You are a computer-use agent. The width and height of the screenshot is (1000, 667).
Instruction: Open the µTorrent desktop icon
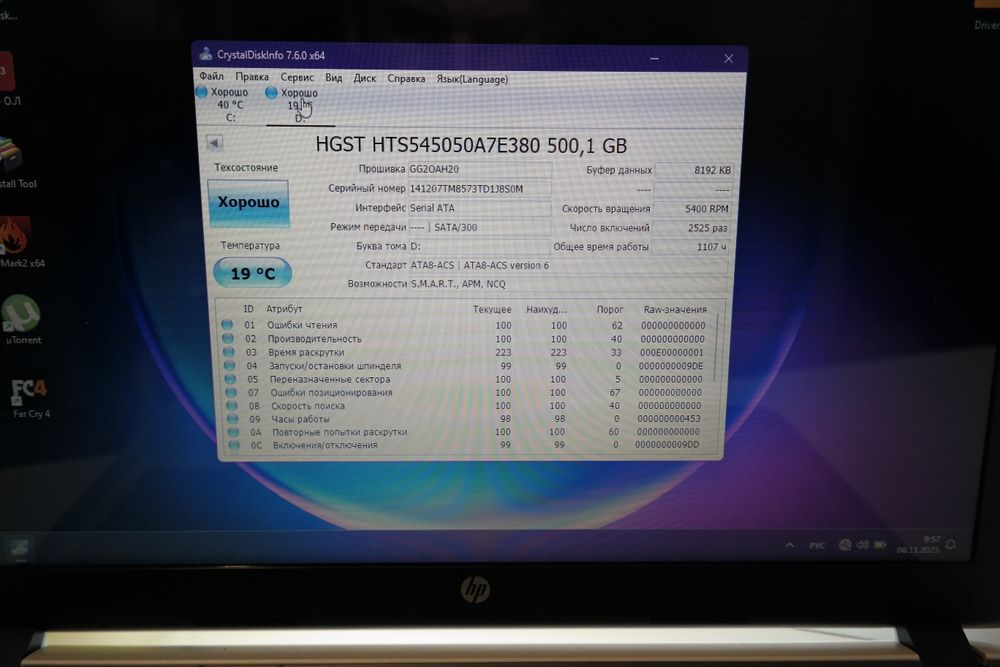(x=22, y=319)
